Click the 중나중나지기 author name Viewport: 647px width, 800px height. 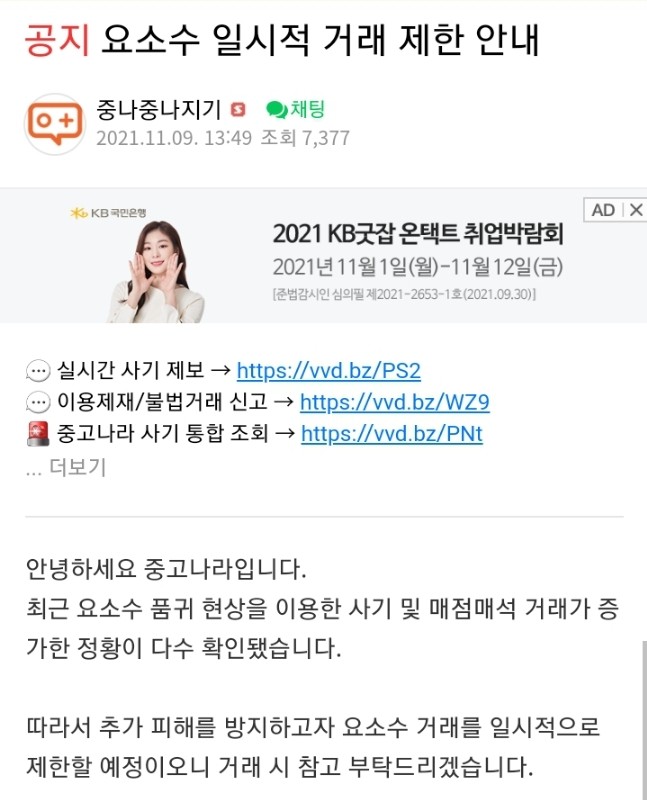coord(158,110)
